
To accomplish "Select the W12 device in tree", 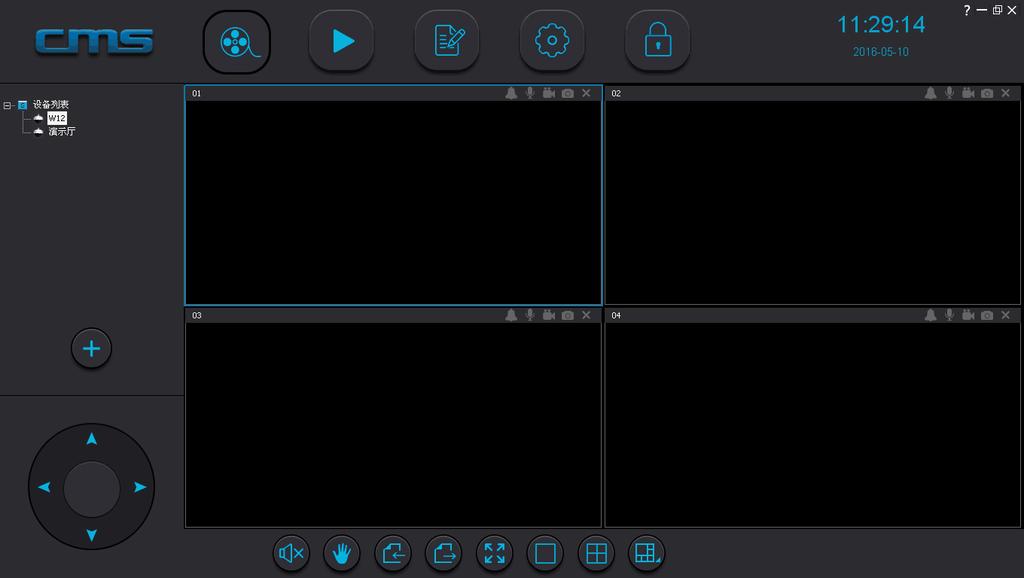I will pyautogui.click(x=57, y=118).
